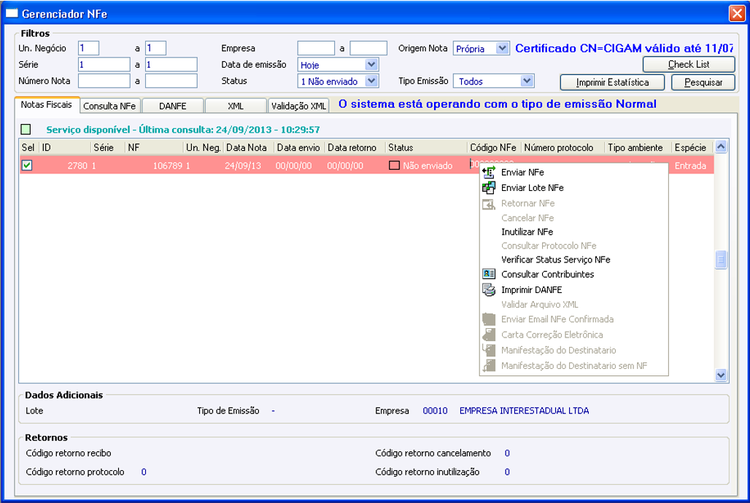The width and height of the screenshot is (750, 503).
Task: Open the Status filter dropdown
Action: (371, 81)
